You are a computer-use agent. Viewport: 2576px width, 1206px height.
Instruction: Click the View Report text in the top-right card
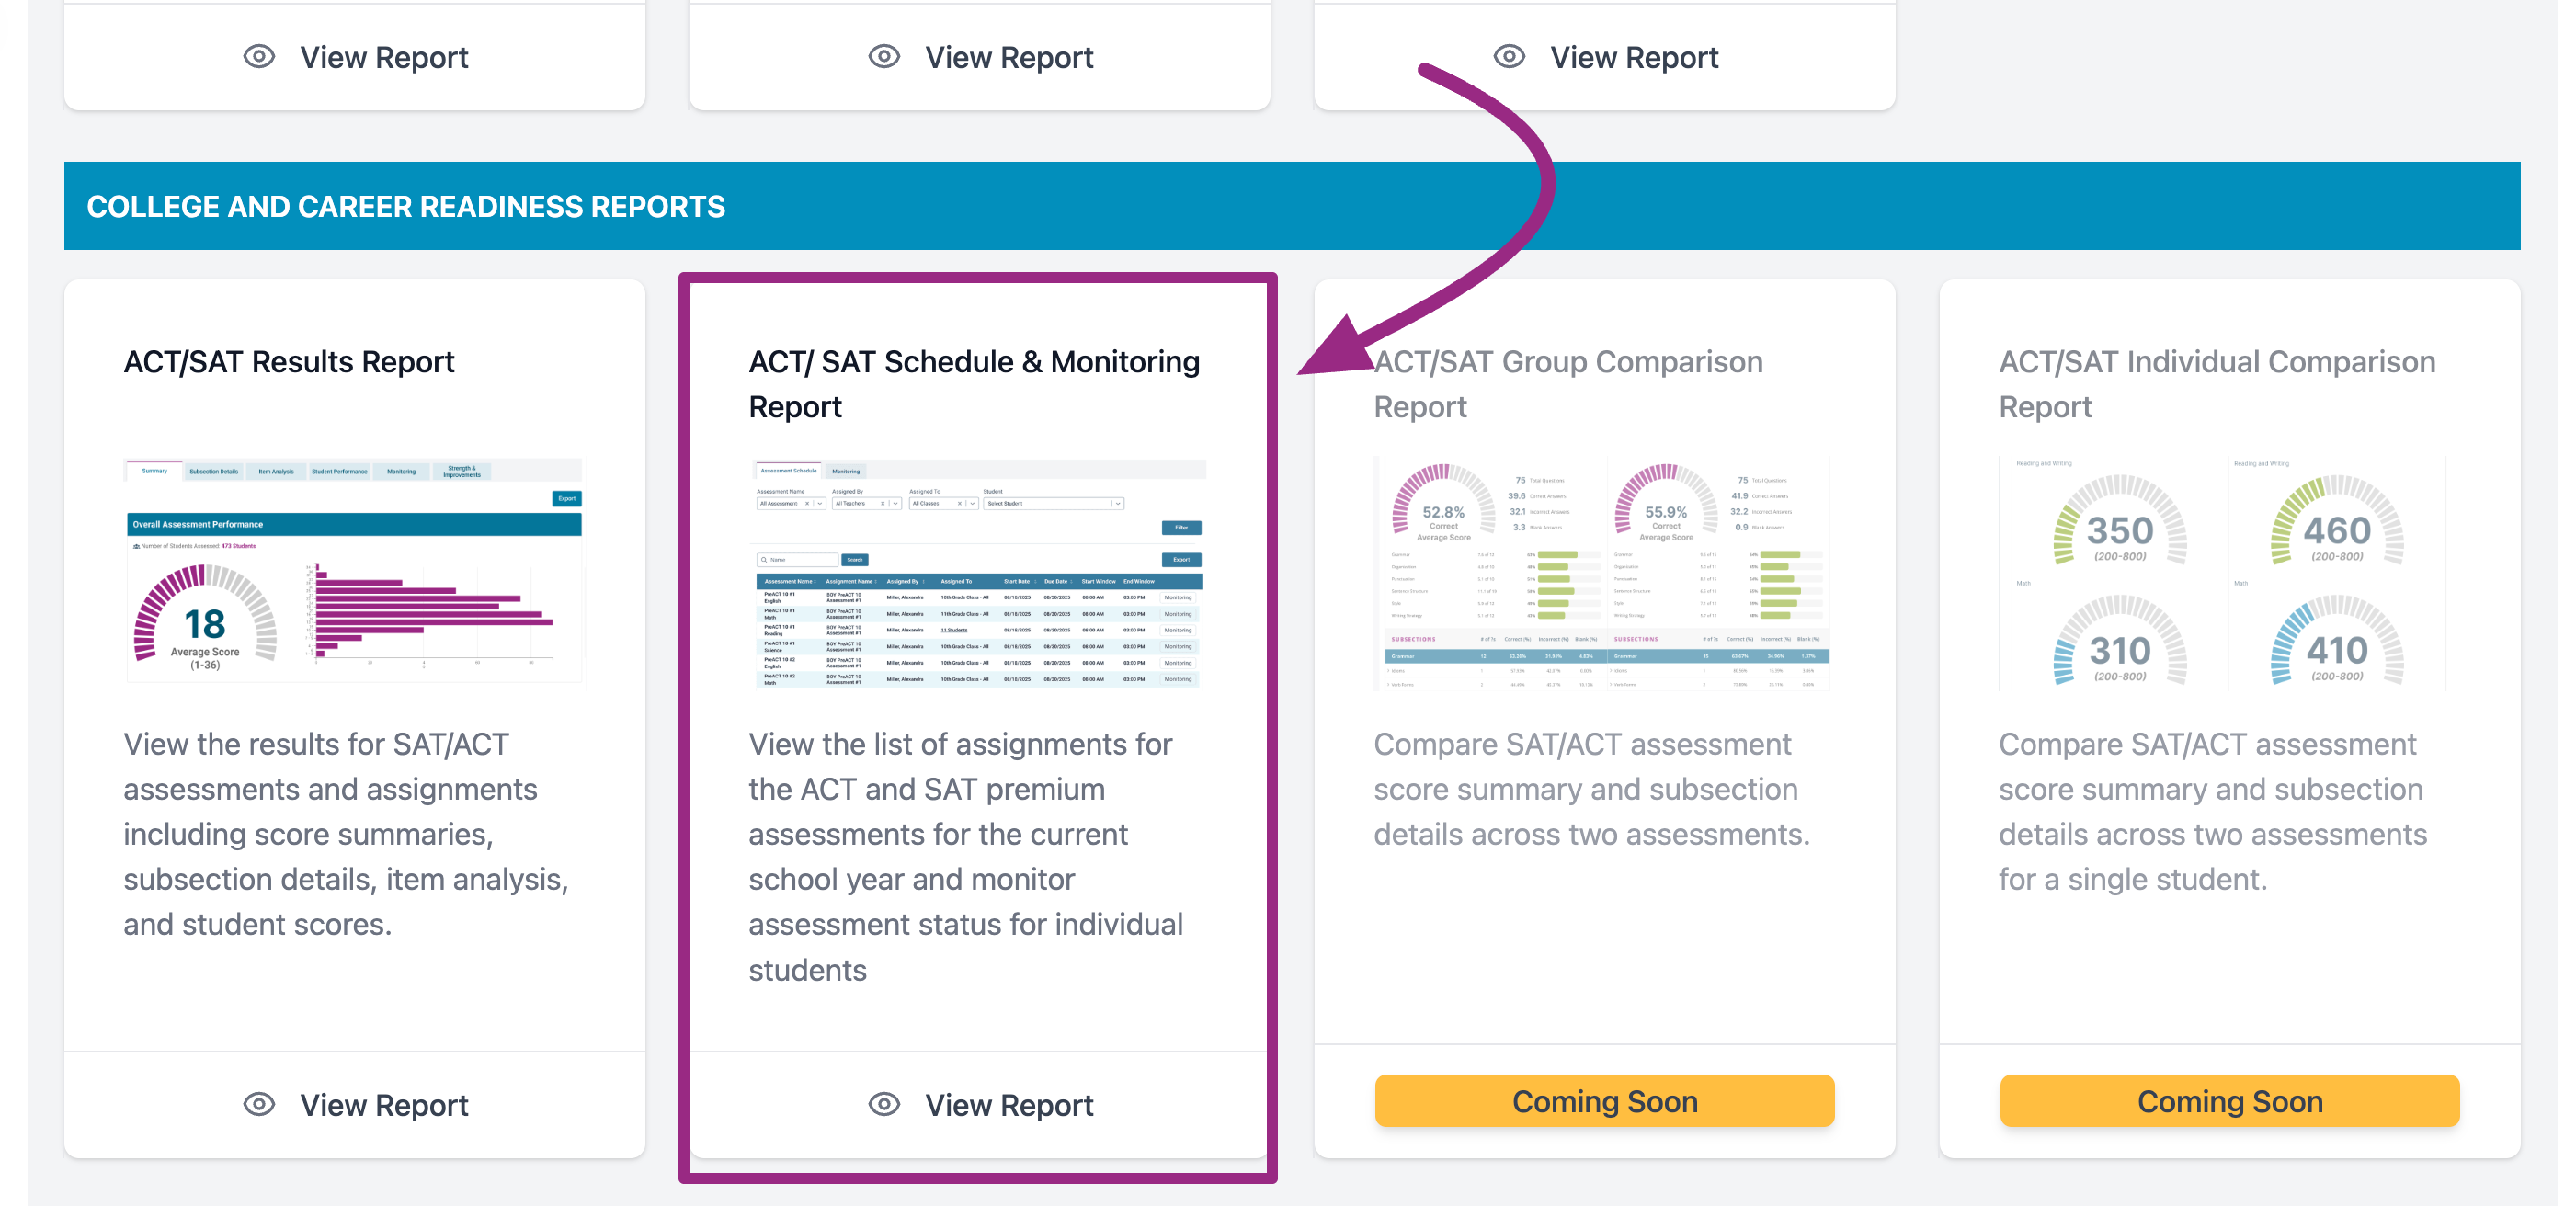(1634, 58)
